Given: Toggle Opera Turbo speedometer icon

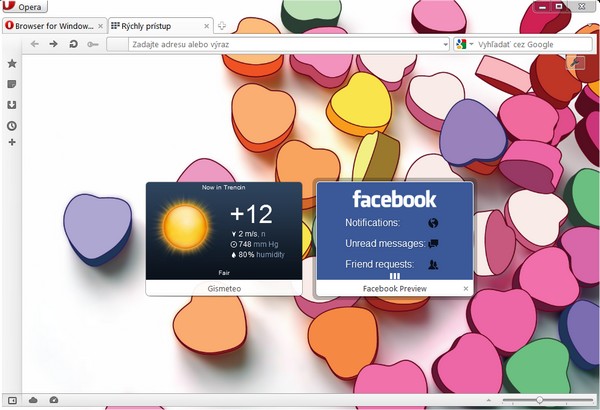Looking at the screenshot, I should tap(54, 400).
